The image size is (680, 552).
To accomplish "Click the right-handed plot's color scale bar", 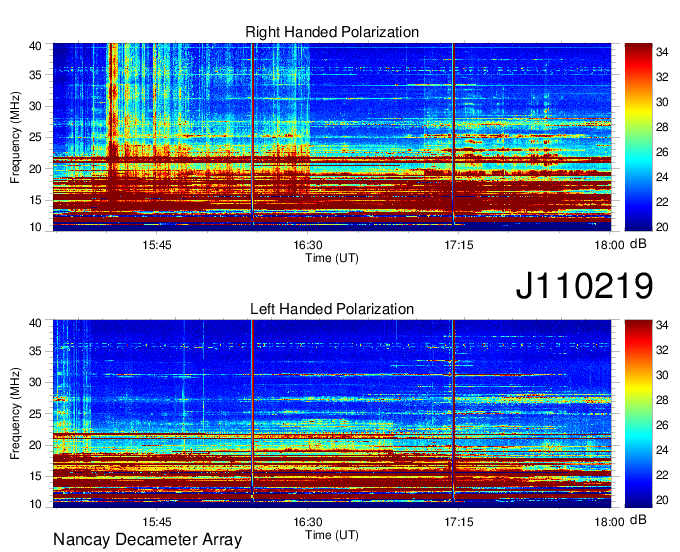I will 638,137.
